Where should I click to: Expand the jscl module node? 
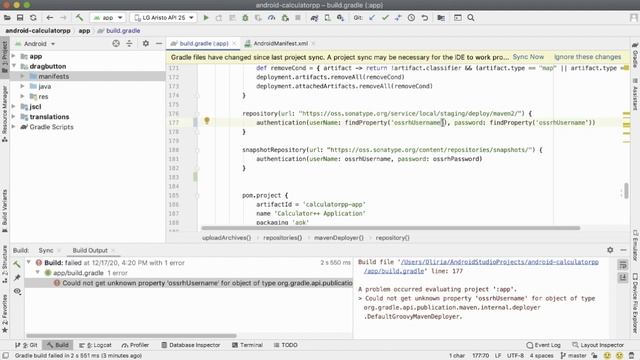tap(13, 106)
